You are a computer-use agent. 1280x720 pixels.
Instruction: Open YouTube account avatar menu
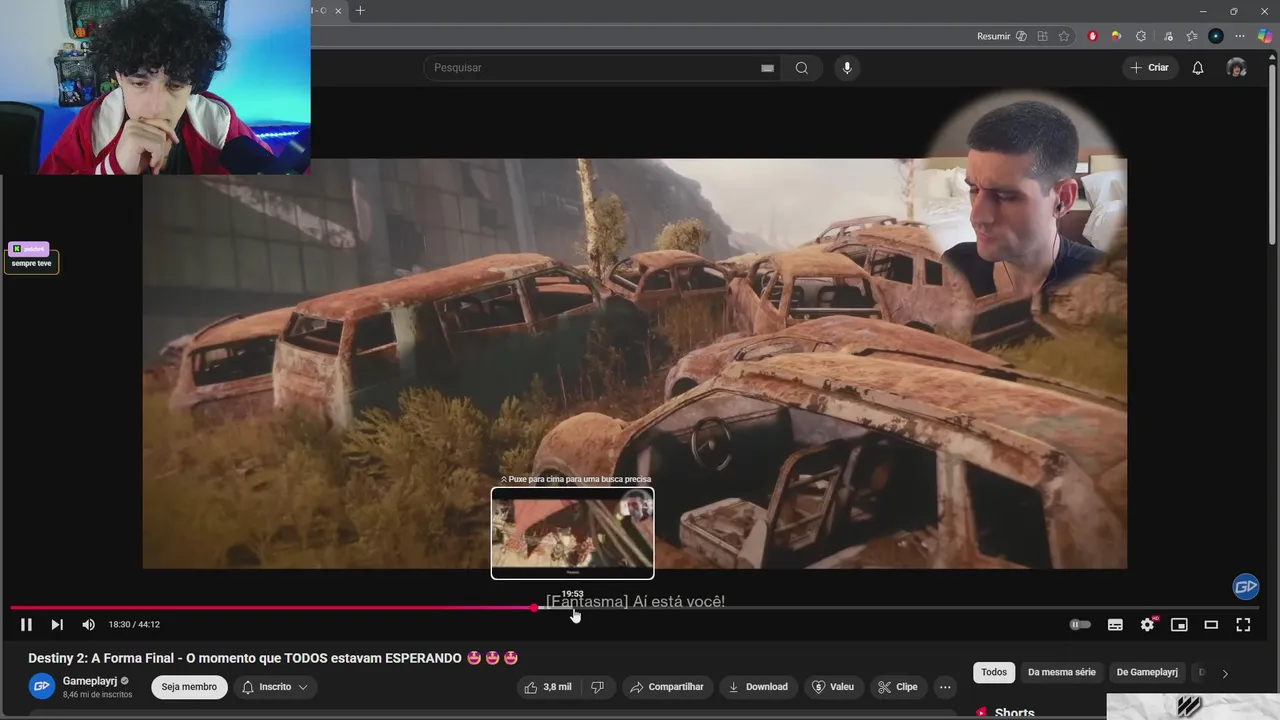coord(1236,68)
